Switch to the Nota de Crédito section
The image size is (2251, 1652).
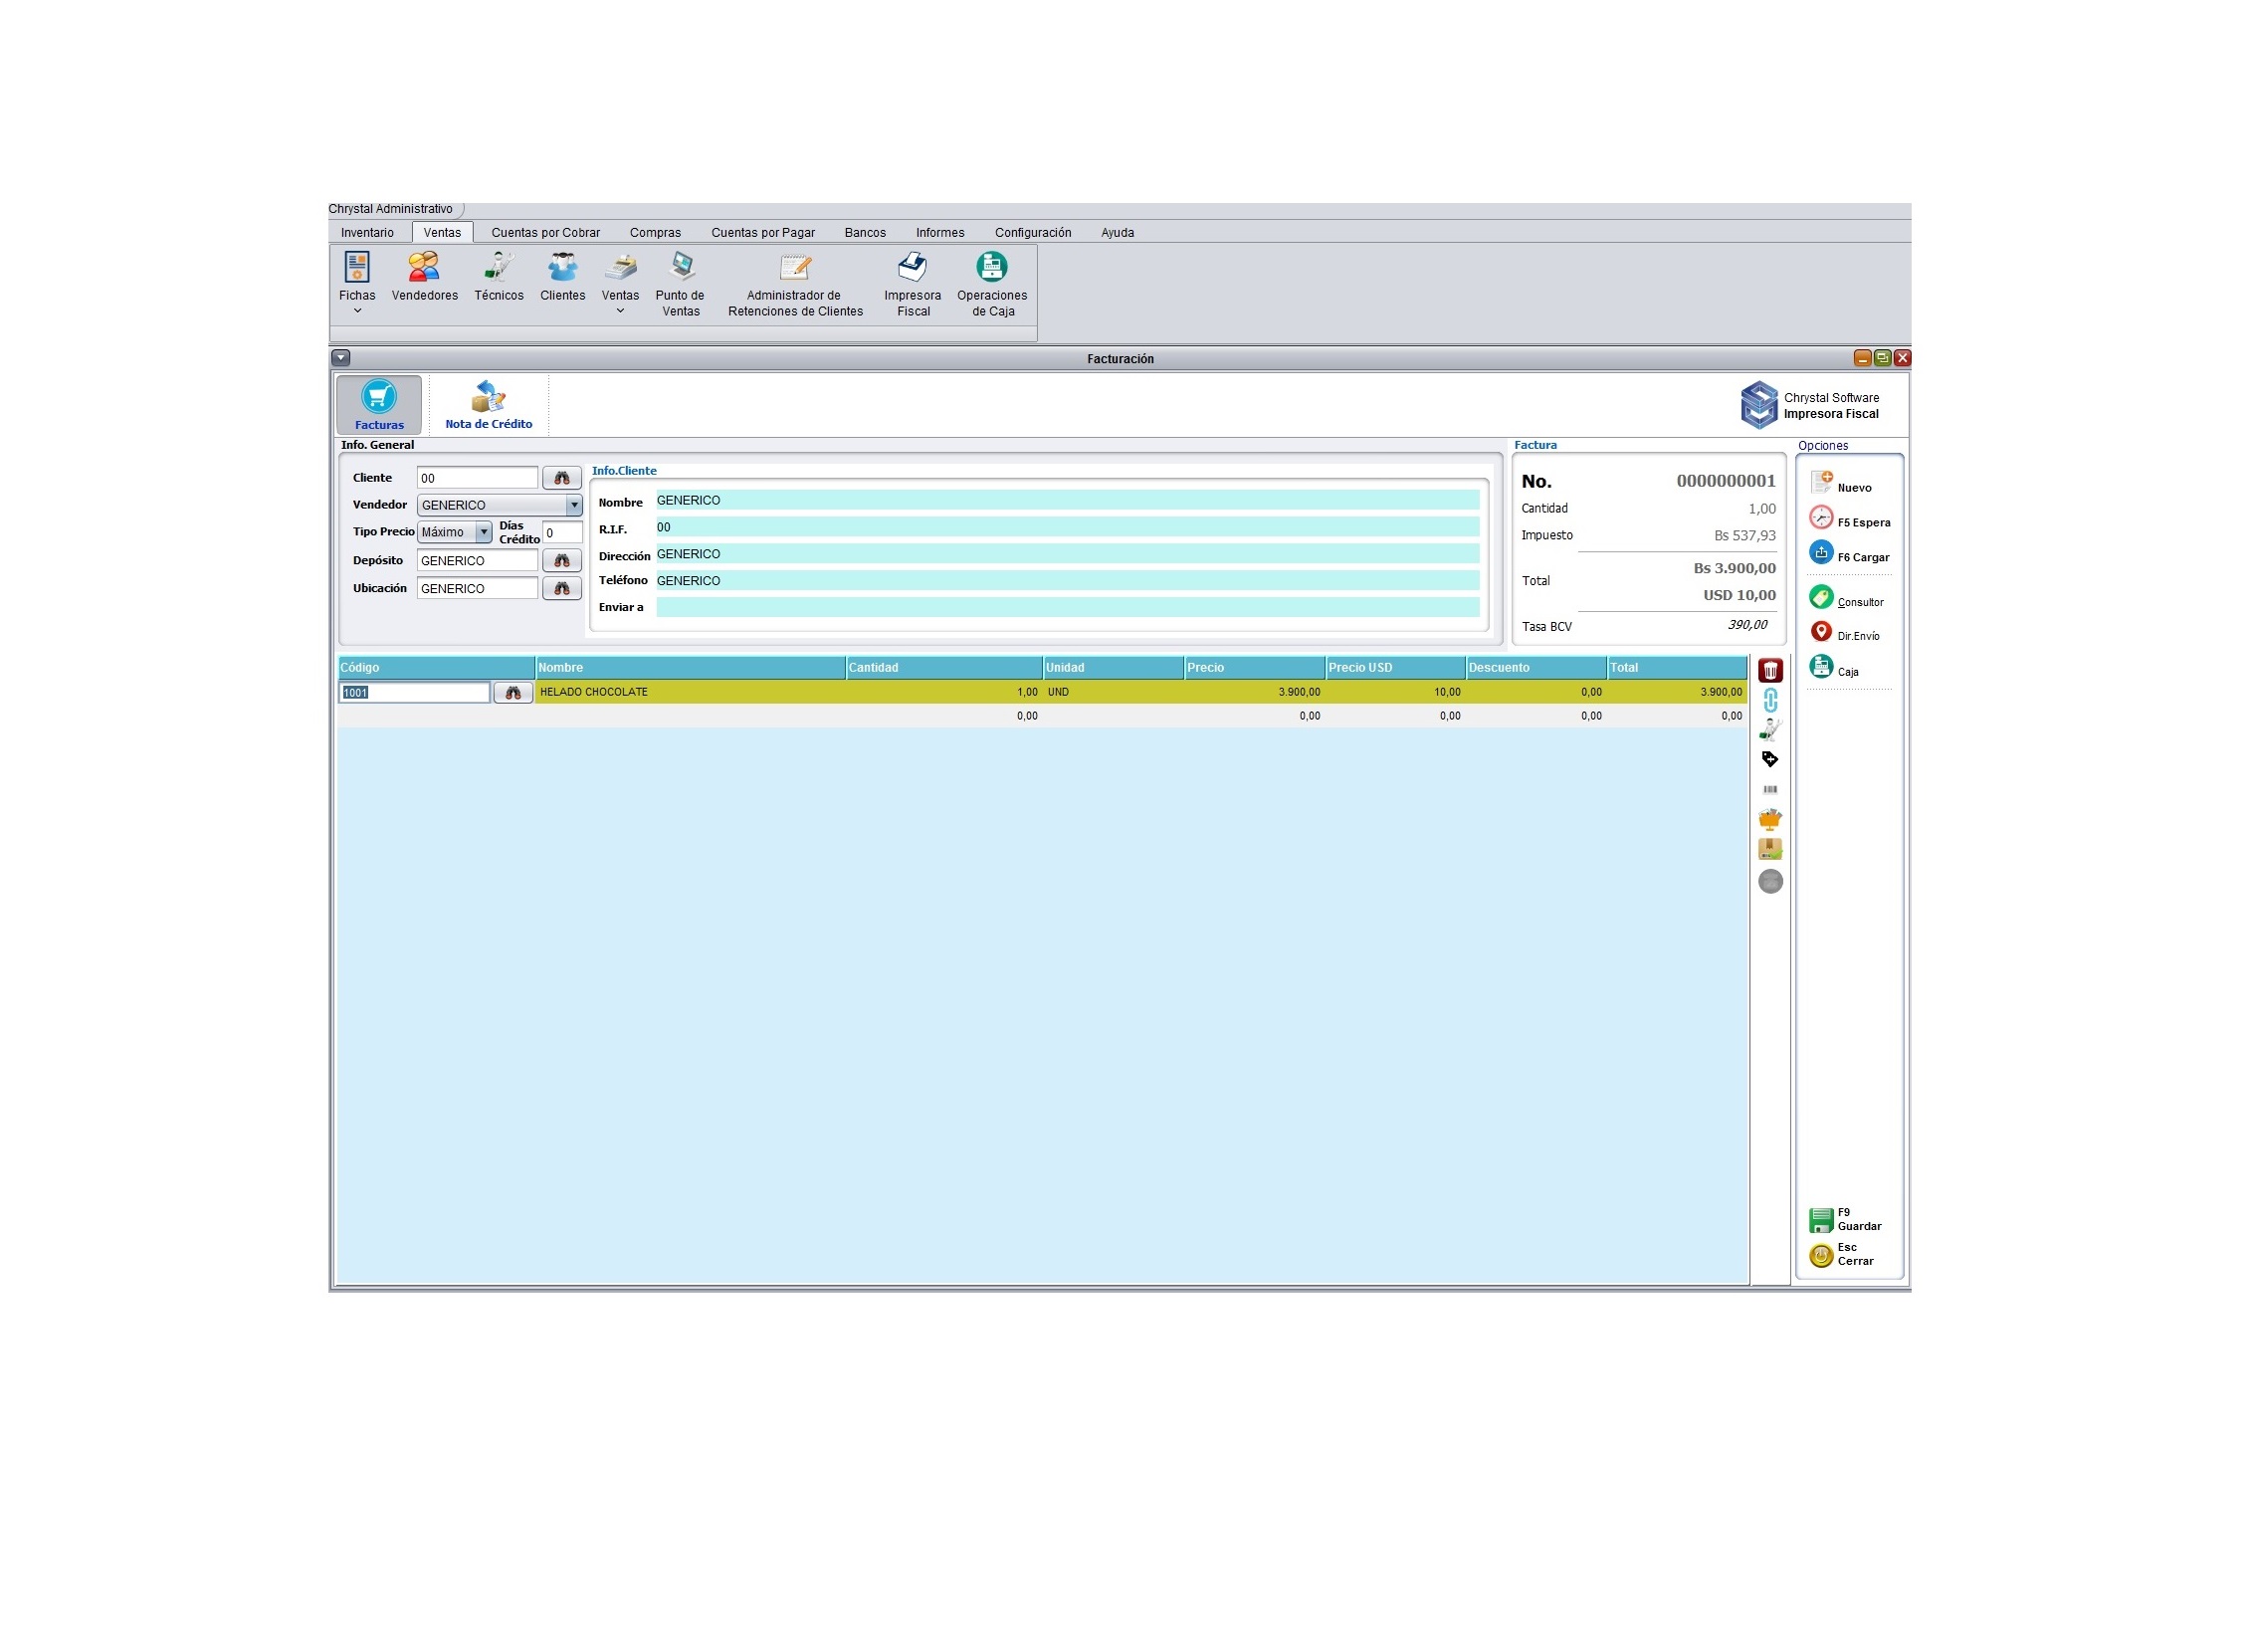click(x=488, y=406)
